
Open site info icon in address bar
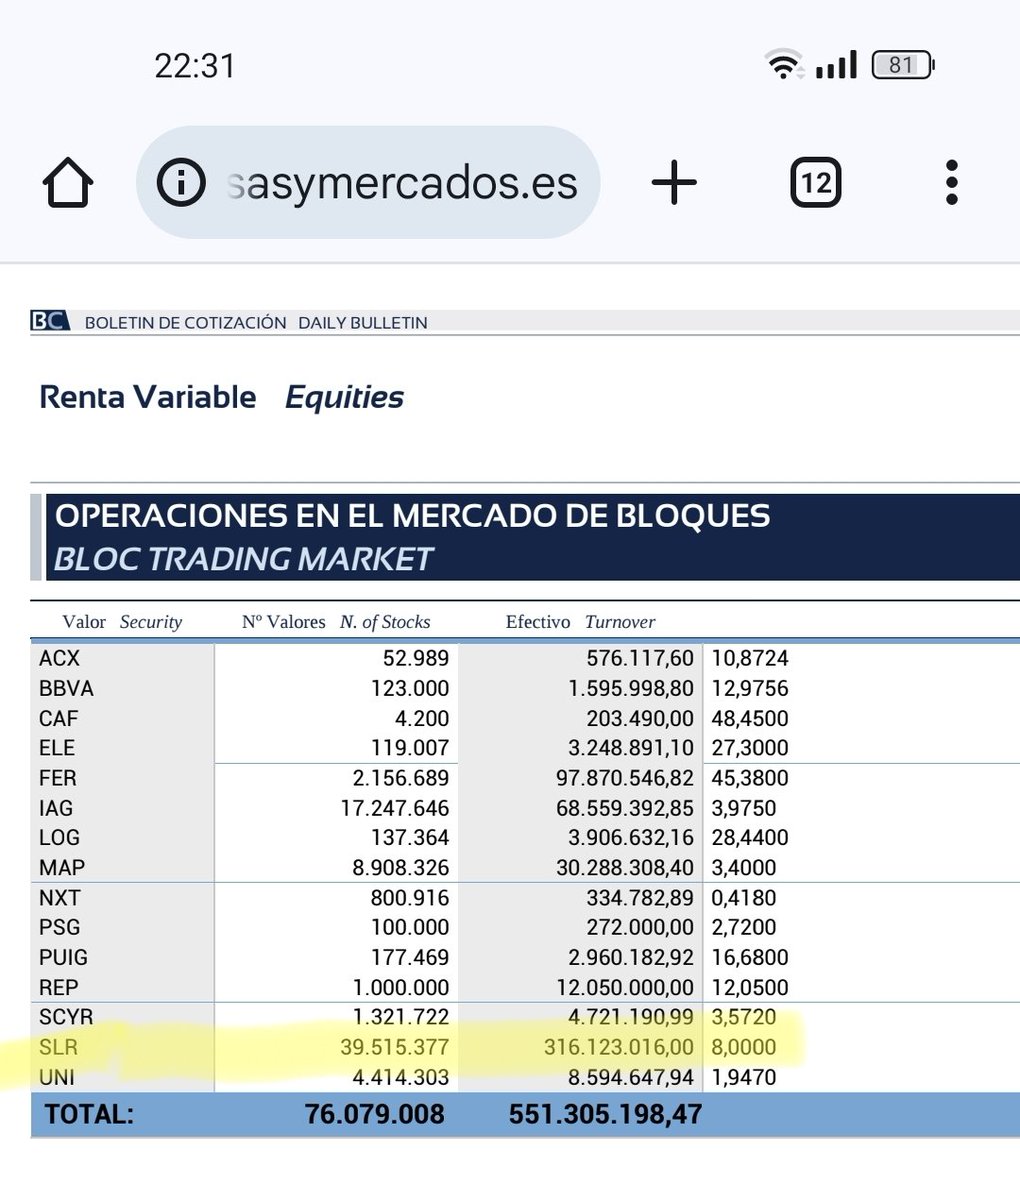(182, 183)
